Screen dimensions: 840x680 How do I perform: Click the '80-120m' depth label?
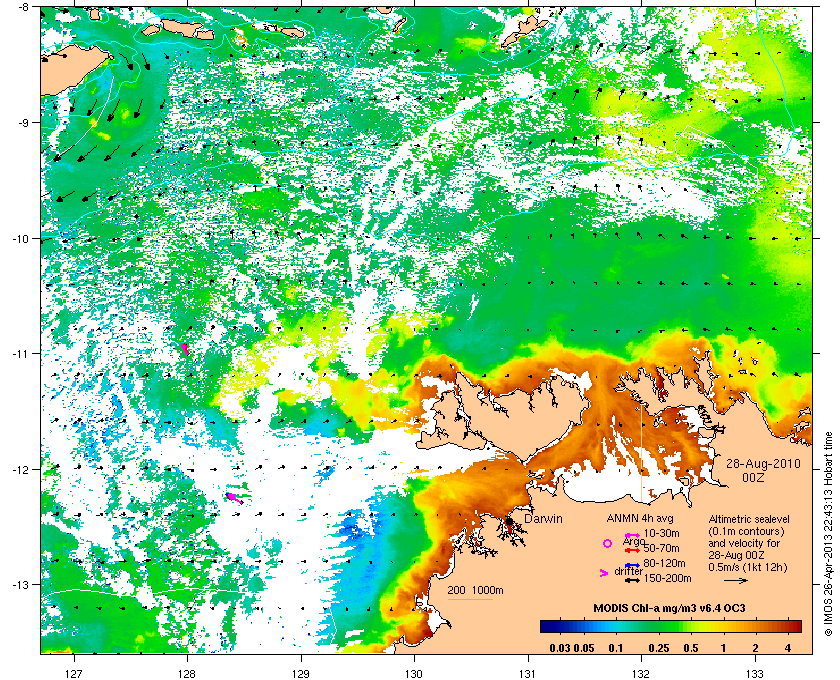point(664,563)
